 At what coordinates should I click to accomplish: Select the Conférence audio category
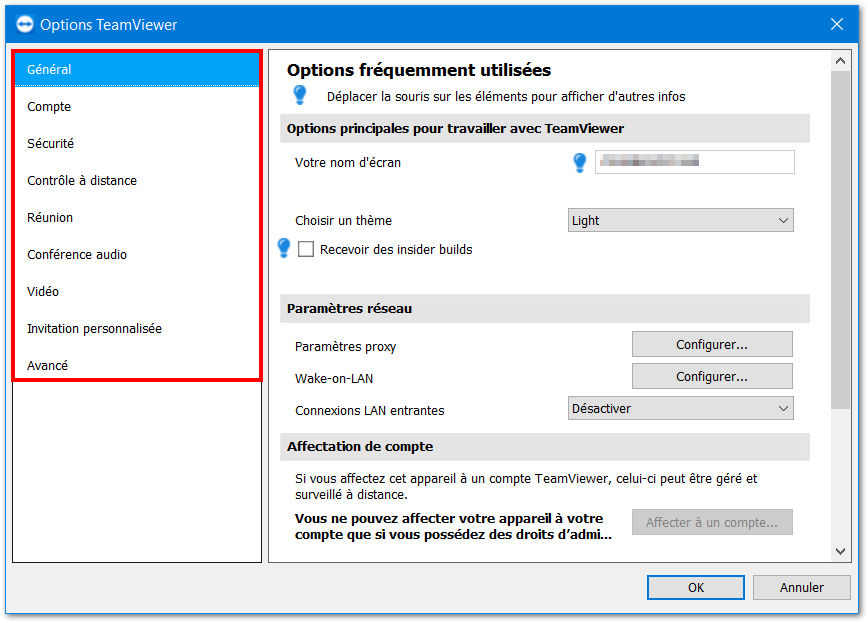point(137,255)
